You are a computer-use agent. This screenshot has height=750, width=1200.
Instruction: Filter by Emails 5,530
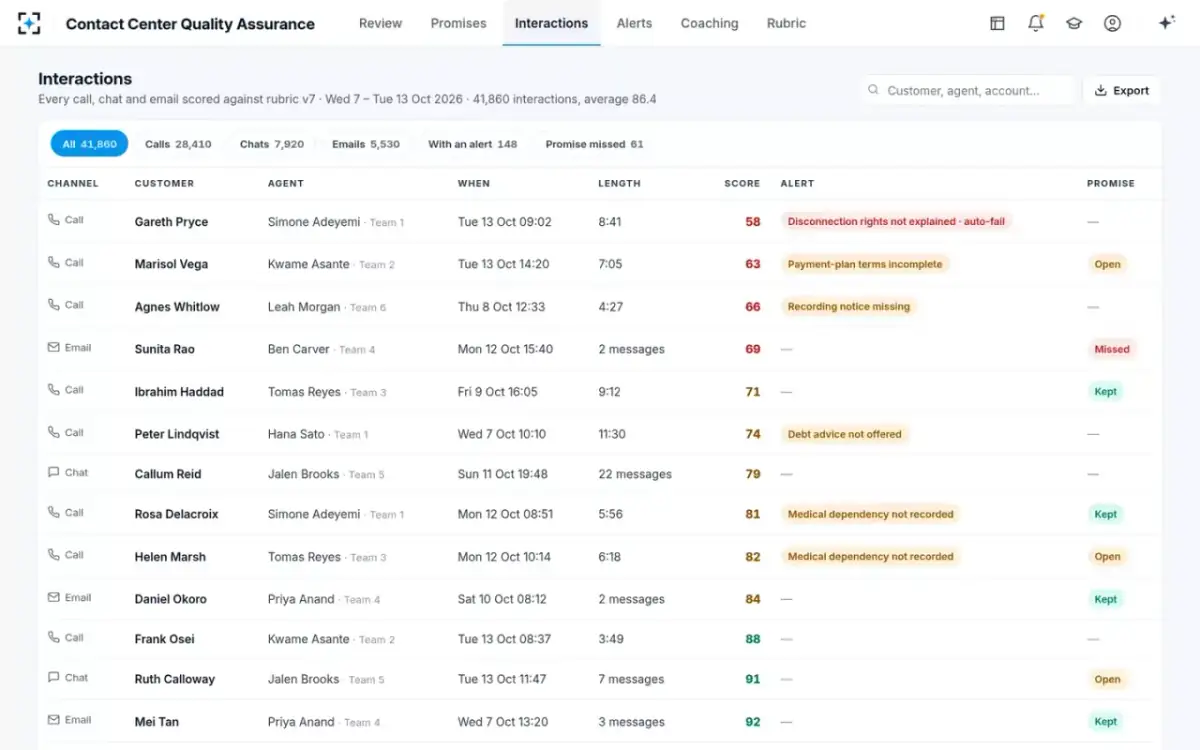(x=366, y=144)
